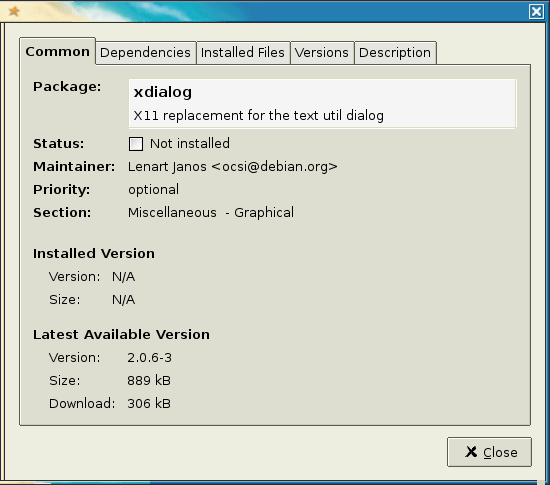
Task: Click the Installed Version heading
Action: coord(94,254)
